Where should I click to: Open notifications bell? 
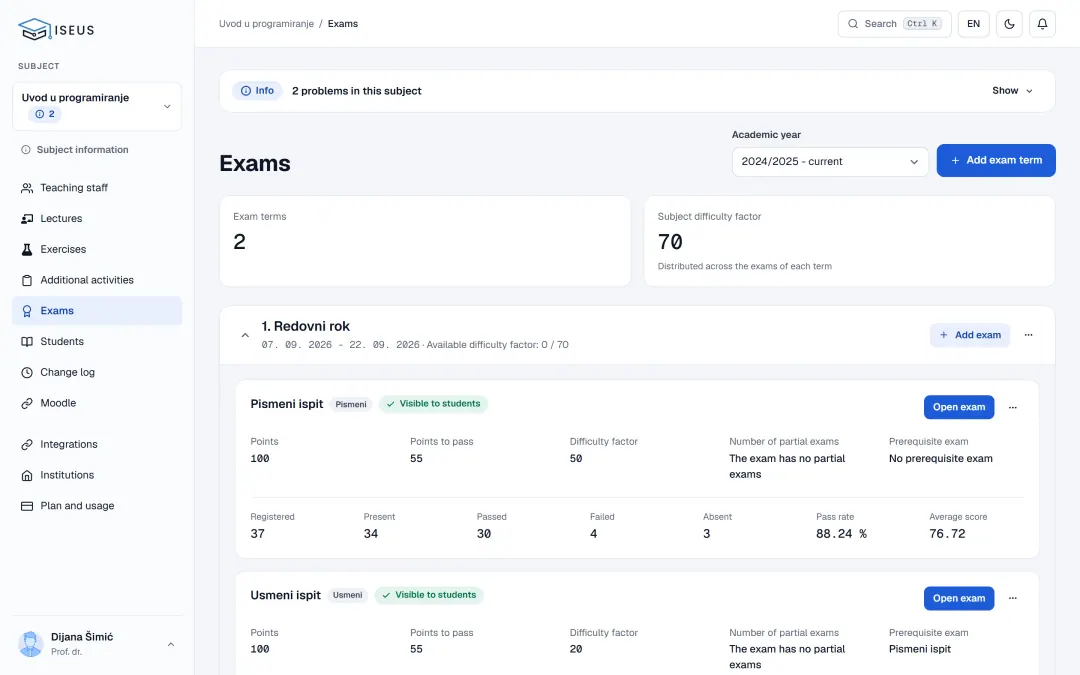click(x=1042, y=24)
